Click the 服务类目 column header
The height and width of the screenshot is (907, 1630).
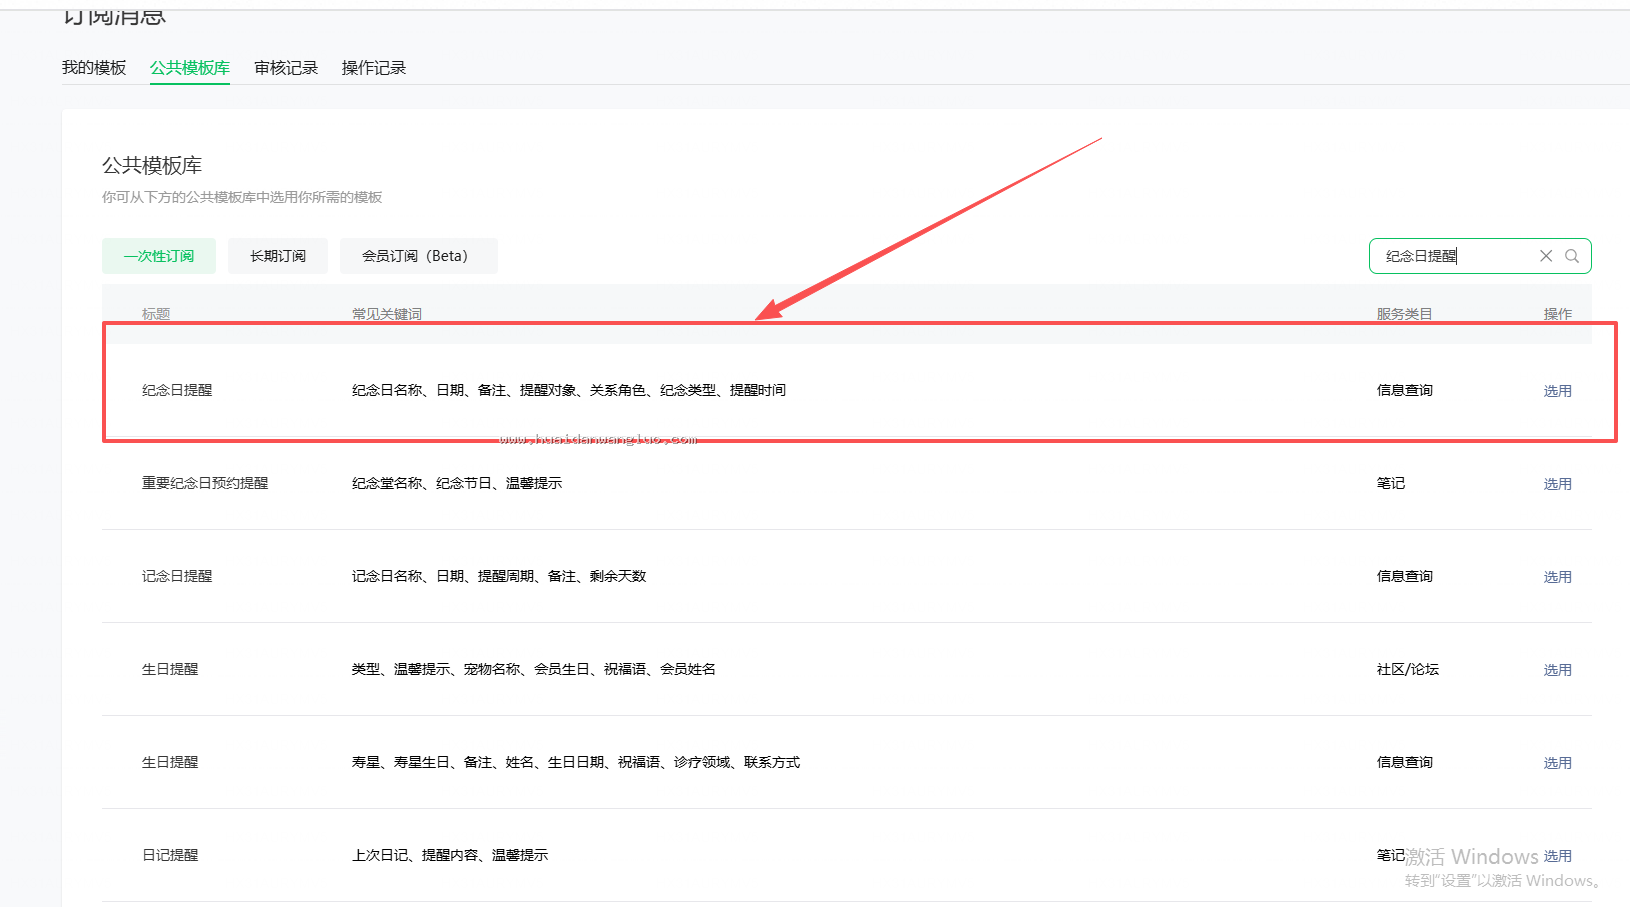(1404, 314)
